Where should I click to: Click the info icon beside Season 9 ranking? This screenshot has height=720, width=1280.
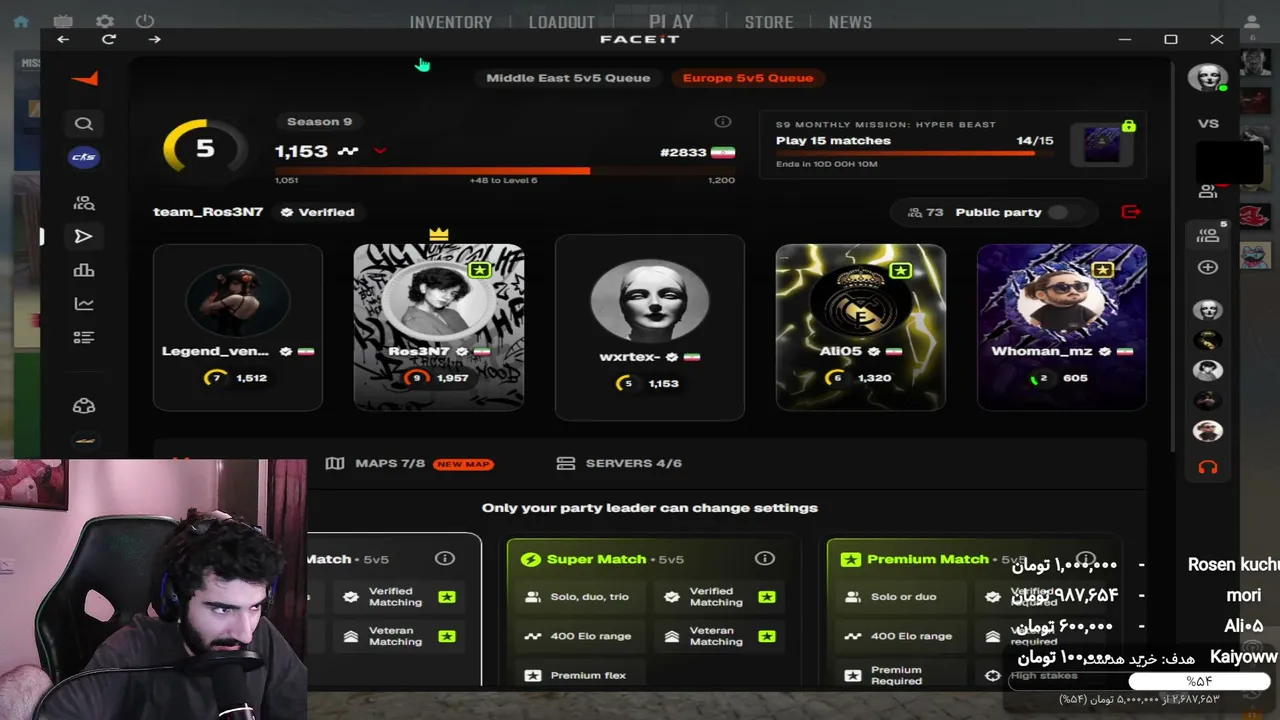(723, 122)
